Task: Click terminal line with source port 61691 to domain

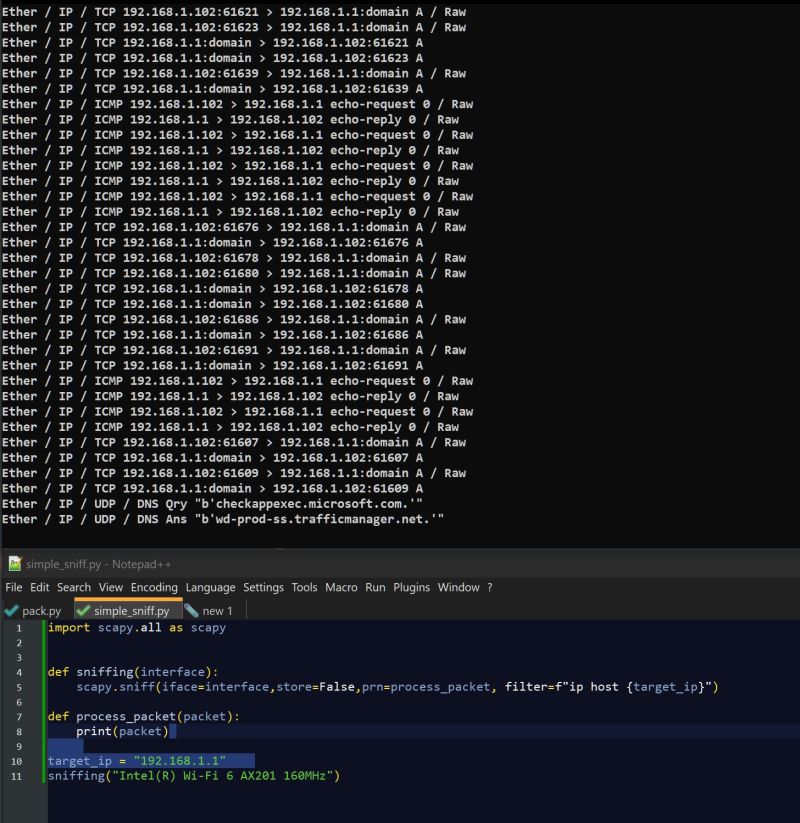Action: (x=234, y=350)
